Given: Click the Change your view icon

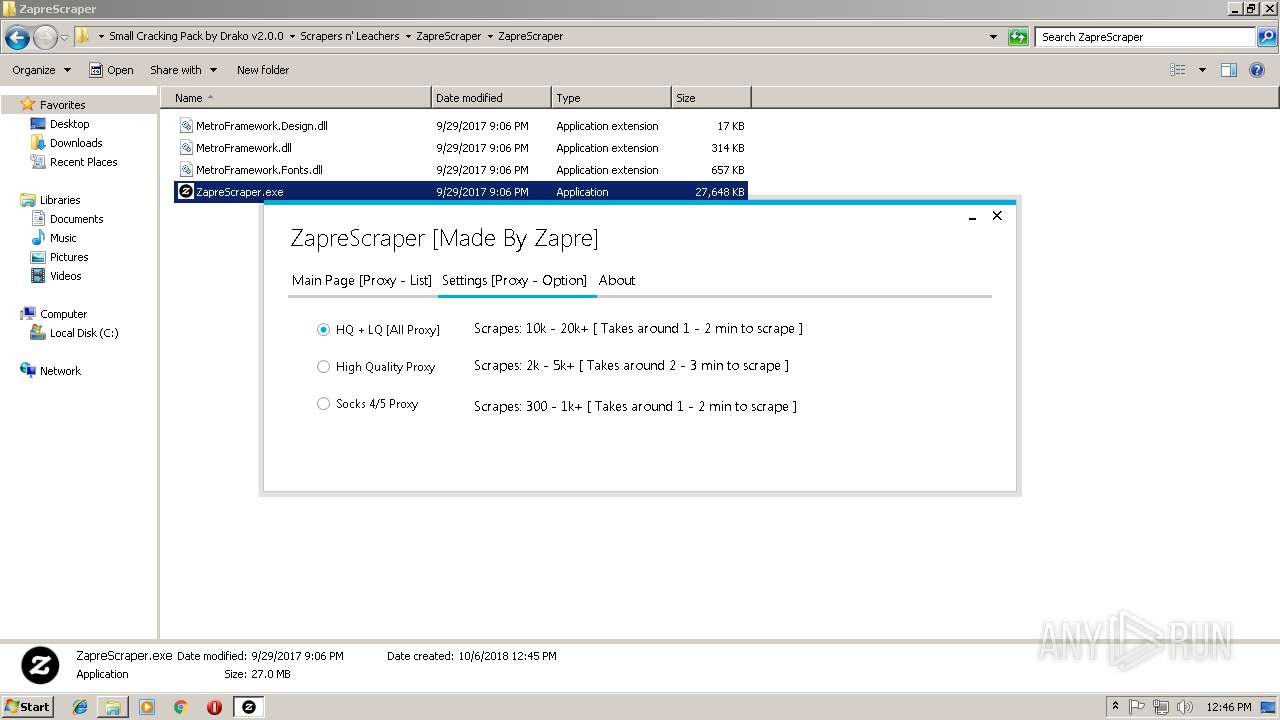Looking at the screenshot, I should click(x=1178, y=70).
